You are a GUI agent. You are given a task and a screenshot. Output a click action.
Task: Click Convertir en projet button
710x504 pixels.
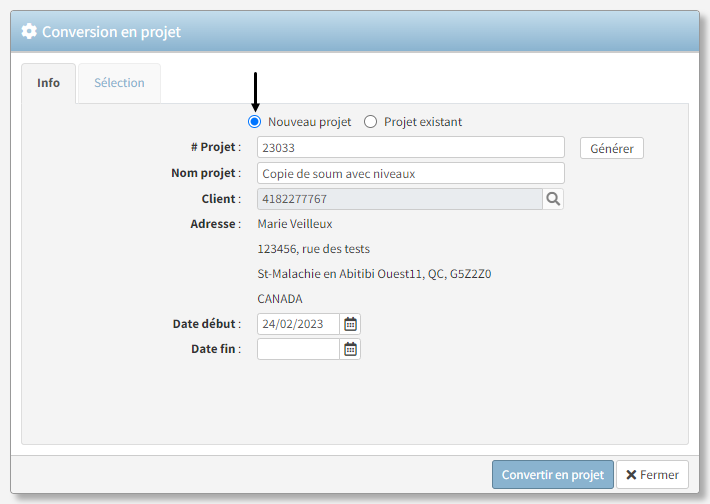[x=553, y=475]
